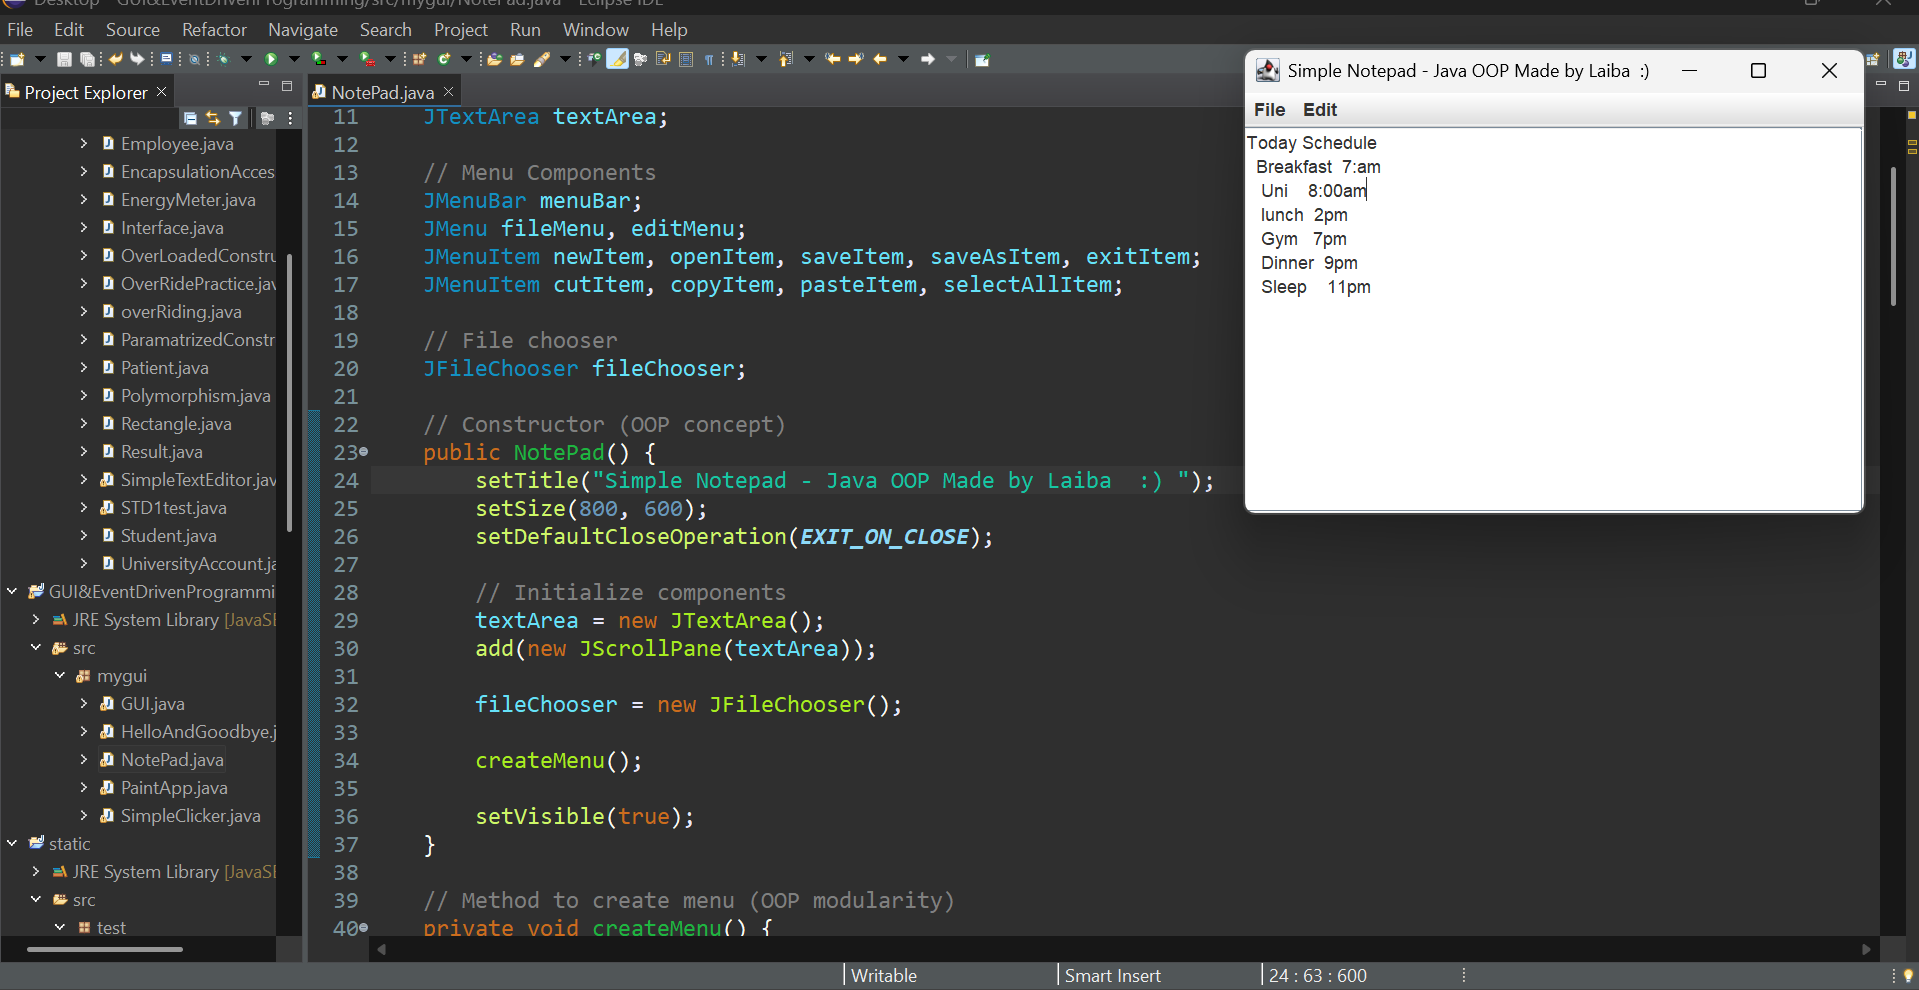
Task: Click inside the Simple Notepad text area
Action: 1550,380
